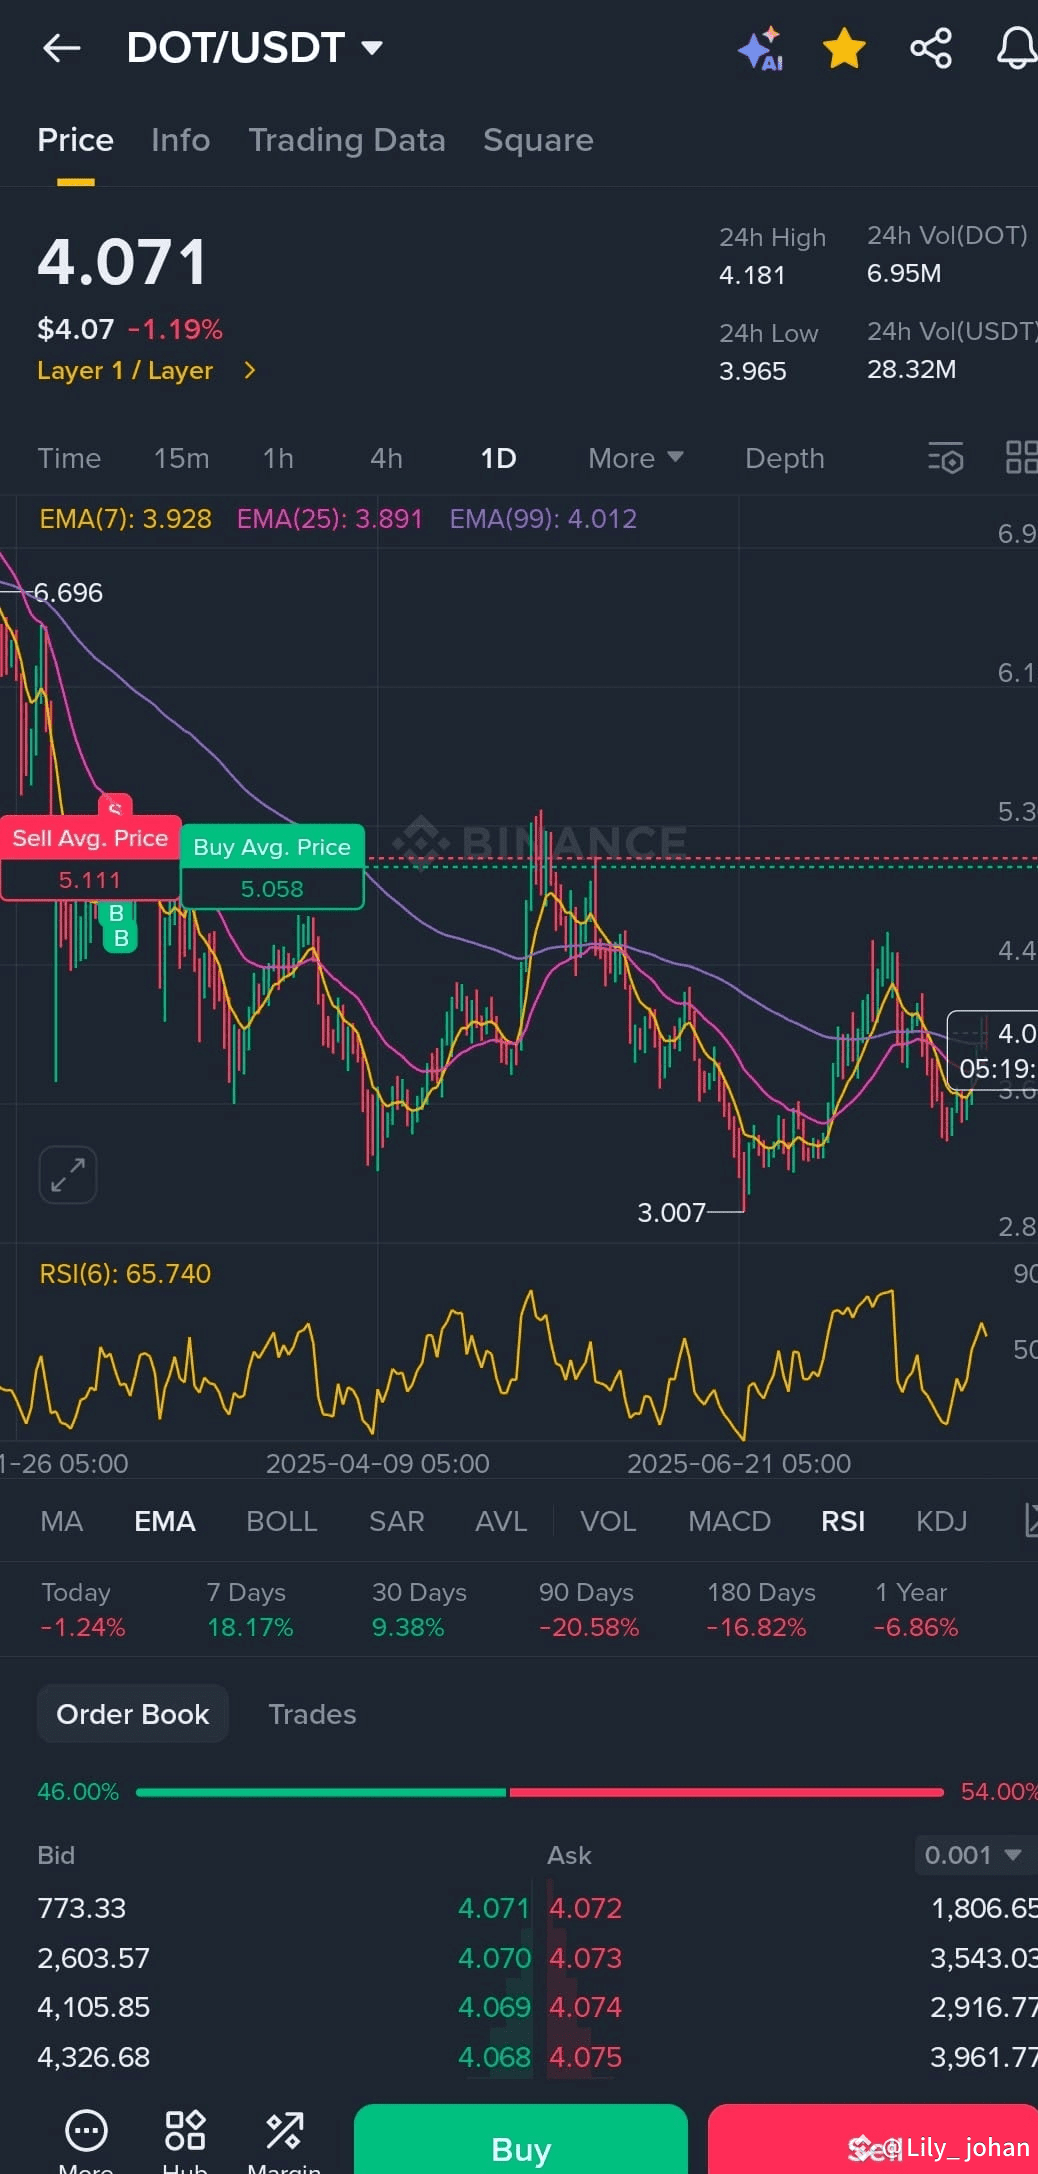Open order book 0.001 precision dropdown

[974, 1855]
